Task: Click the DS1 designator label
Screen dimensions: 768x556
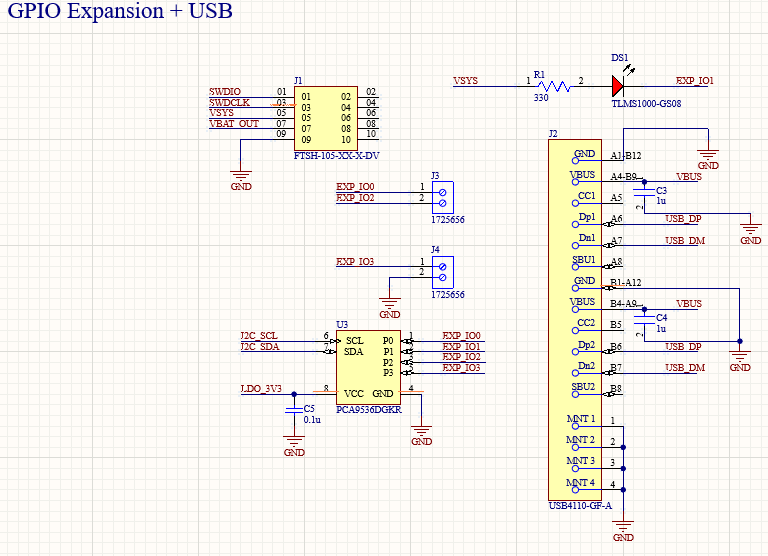Action: 620,58
